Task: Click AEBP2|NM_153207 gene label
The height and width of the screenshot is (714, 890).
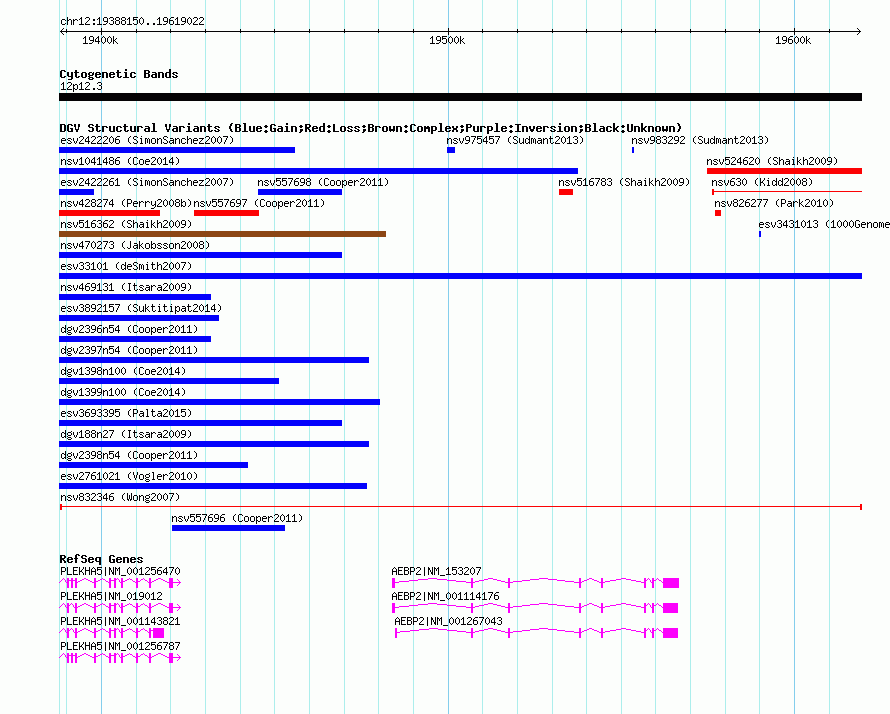Action: 436,571
